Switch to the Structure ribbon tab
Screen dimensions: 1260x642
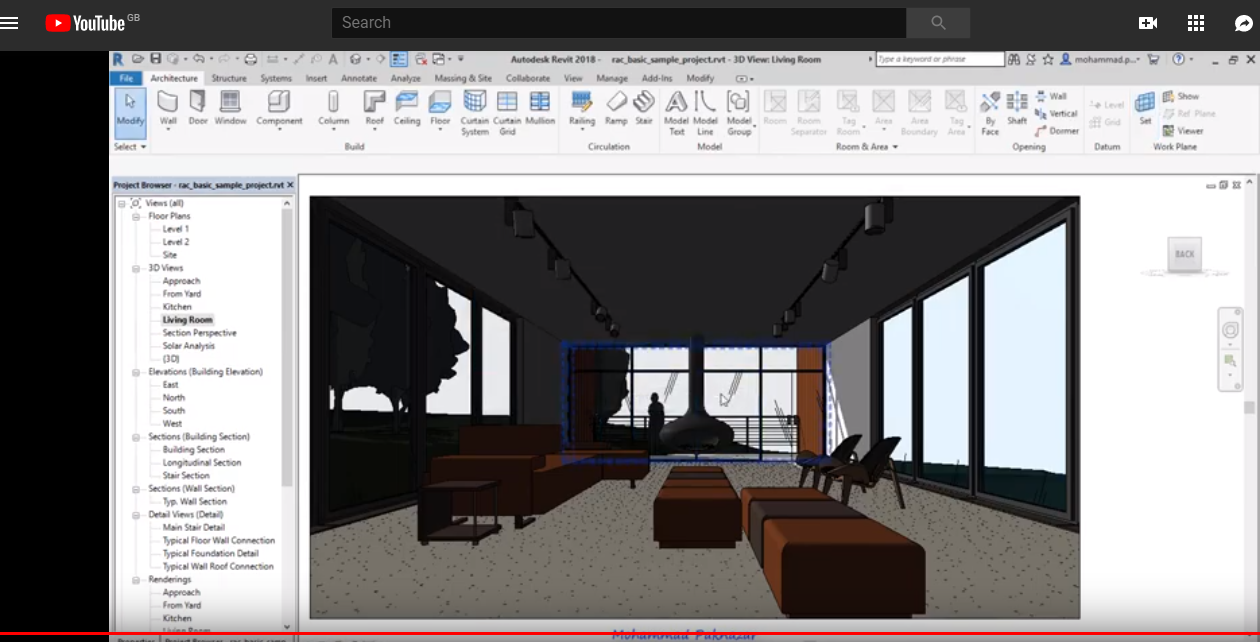point(229,78)
